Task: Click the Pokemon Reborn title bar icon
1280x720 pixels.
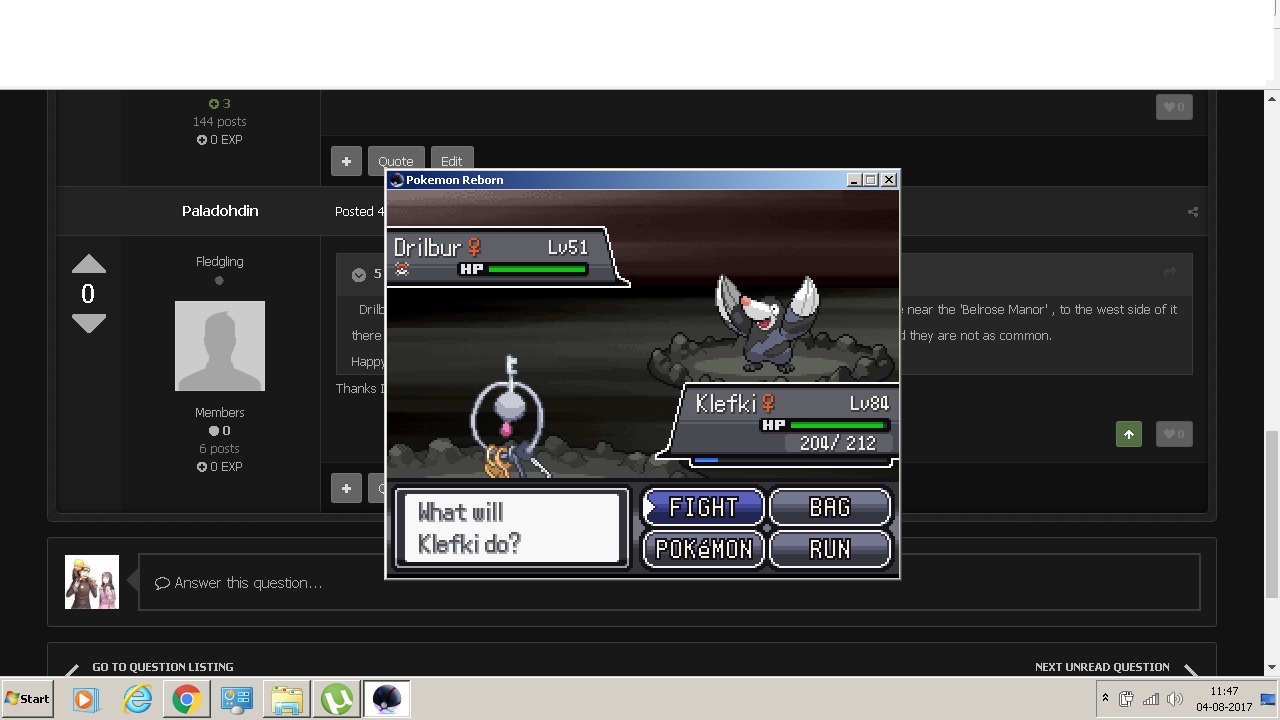Action: [397, 180]
